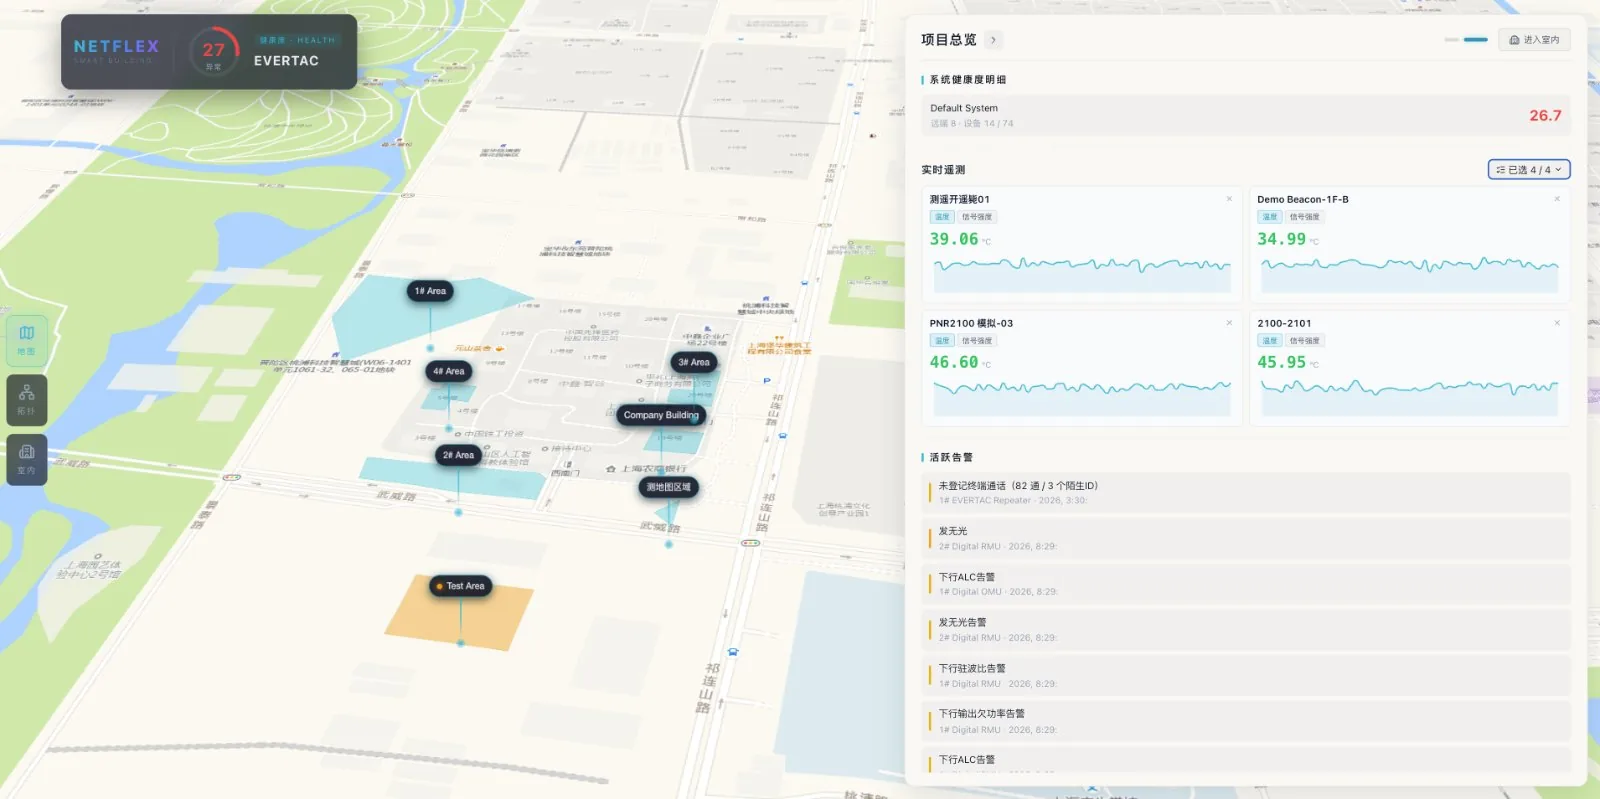
Task: Expand the Default System health row
Action: (x=1245, y=115)
